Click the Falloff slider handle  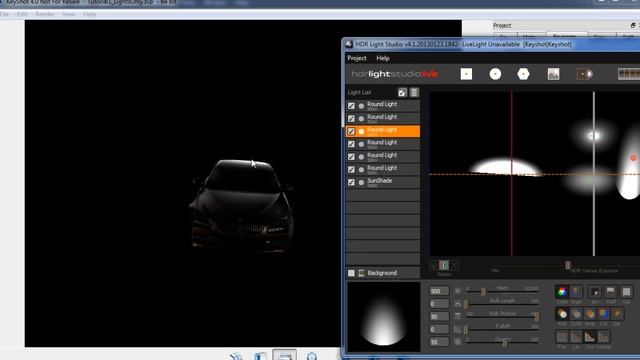click(x=465, y=329)
